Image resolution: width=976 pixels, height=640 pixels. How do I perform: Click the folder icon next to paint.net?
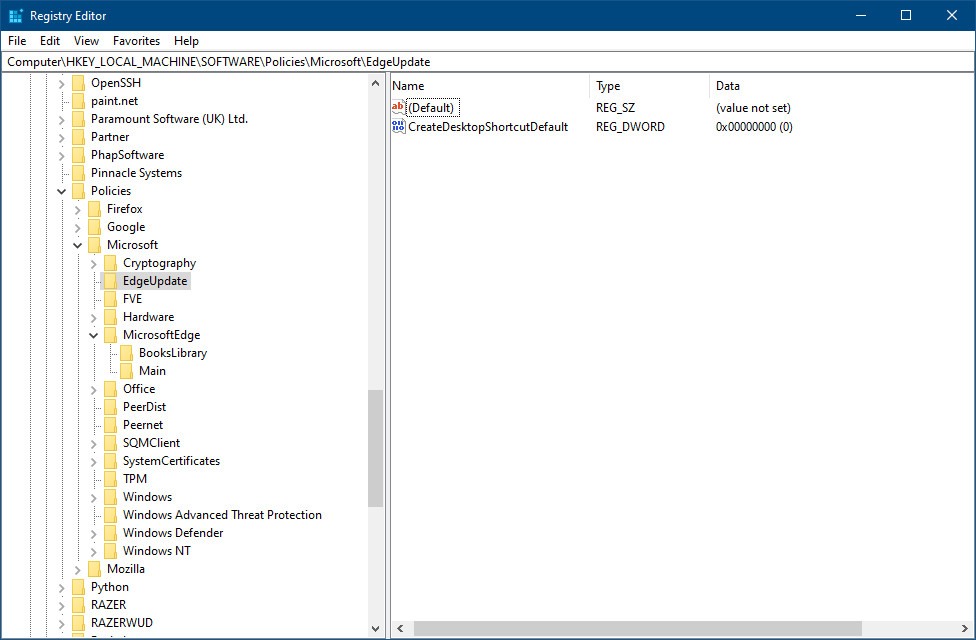coord(78,101)
